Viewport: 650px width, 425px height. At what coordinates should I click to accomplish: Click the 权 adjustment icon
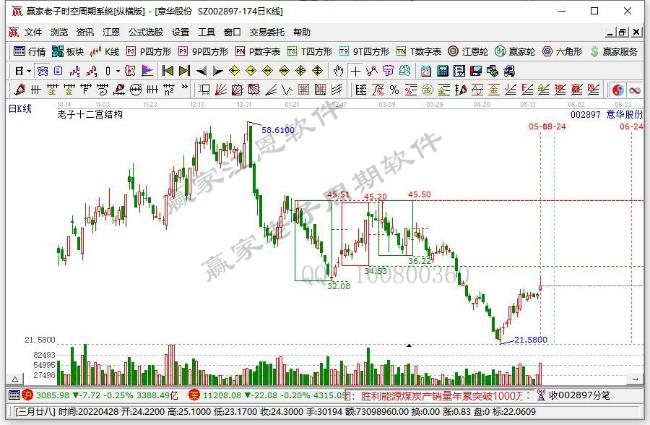130,71
